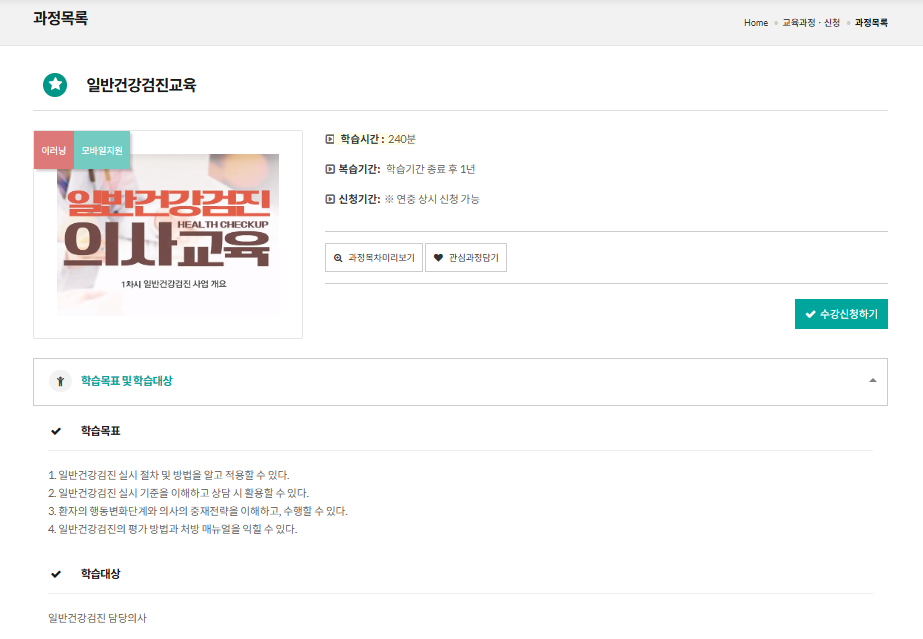923x639 pixels.
Task: Click the 학습대상 subsection heading
Action: [x=101, y=574]
